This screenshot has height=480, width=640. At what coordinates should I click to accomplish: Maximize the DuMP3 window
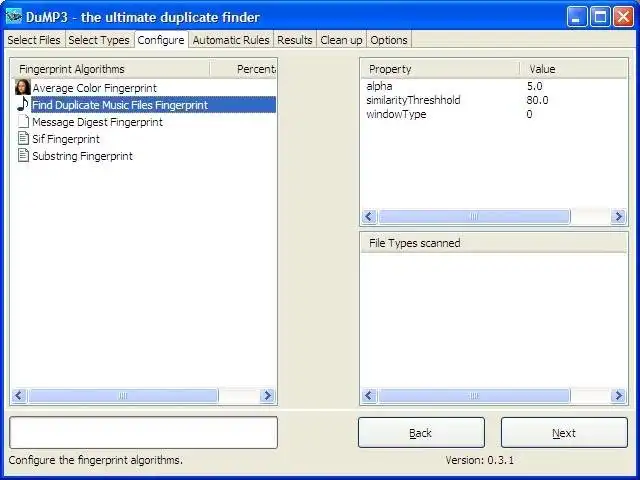(600, 17)
